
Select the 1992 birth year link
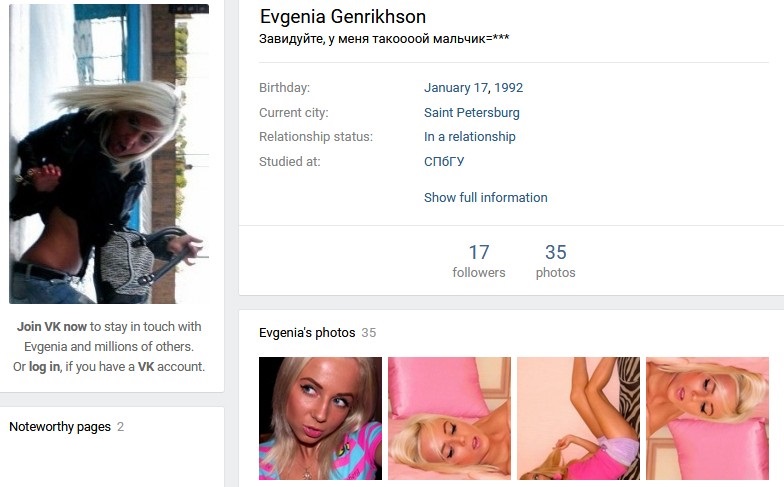(x=508, y=88)
